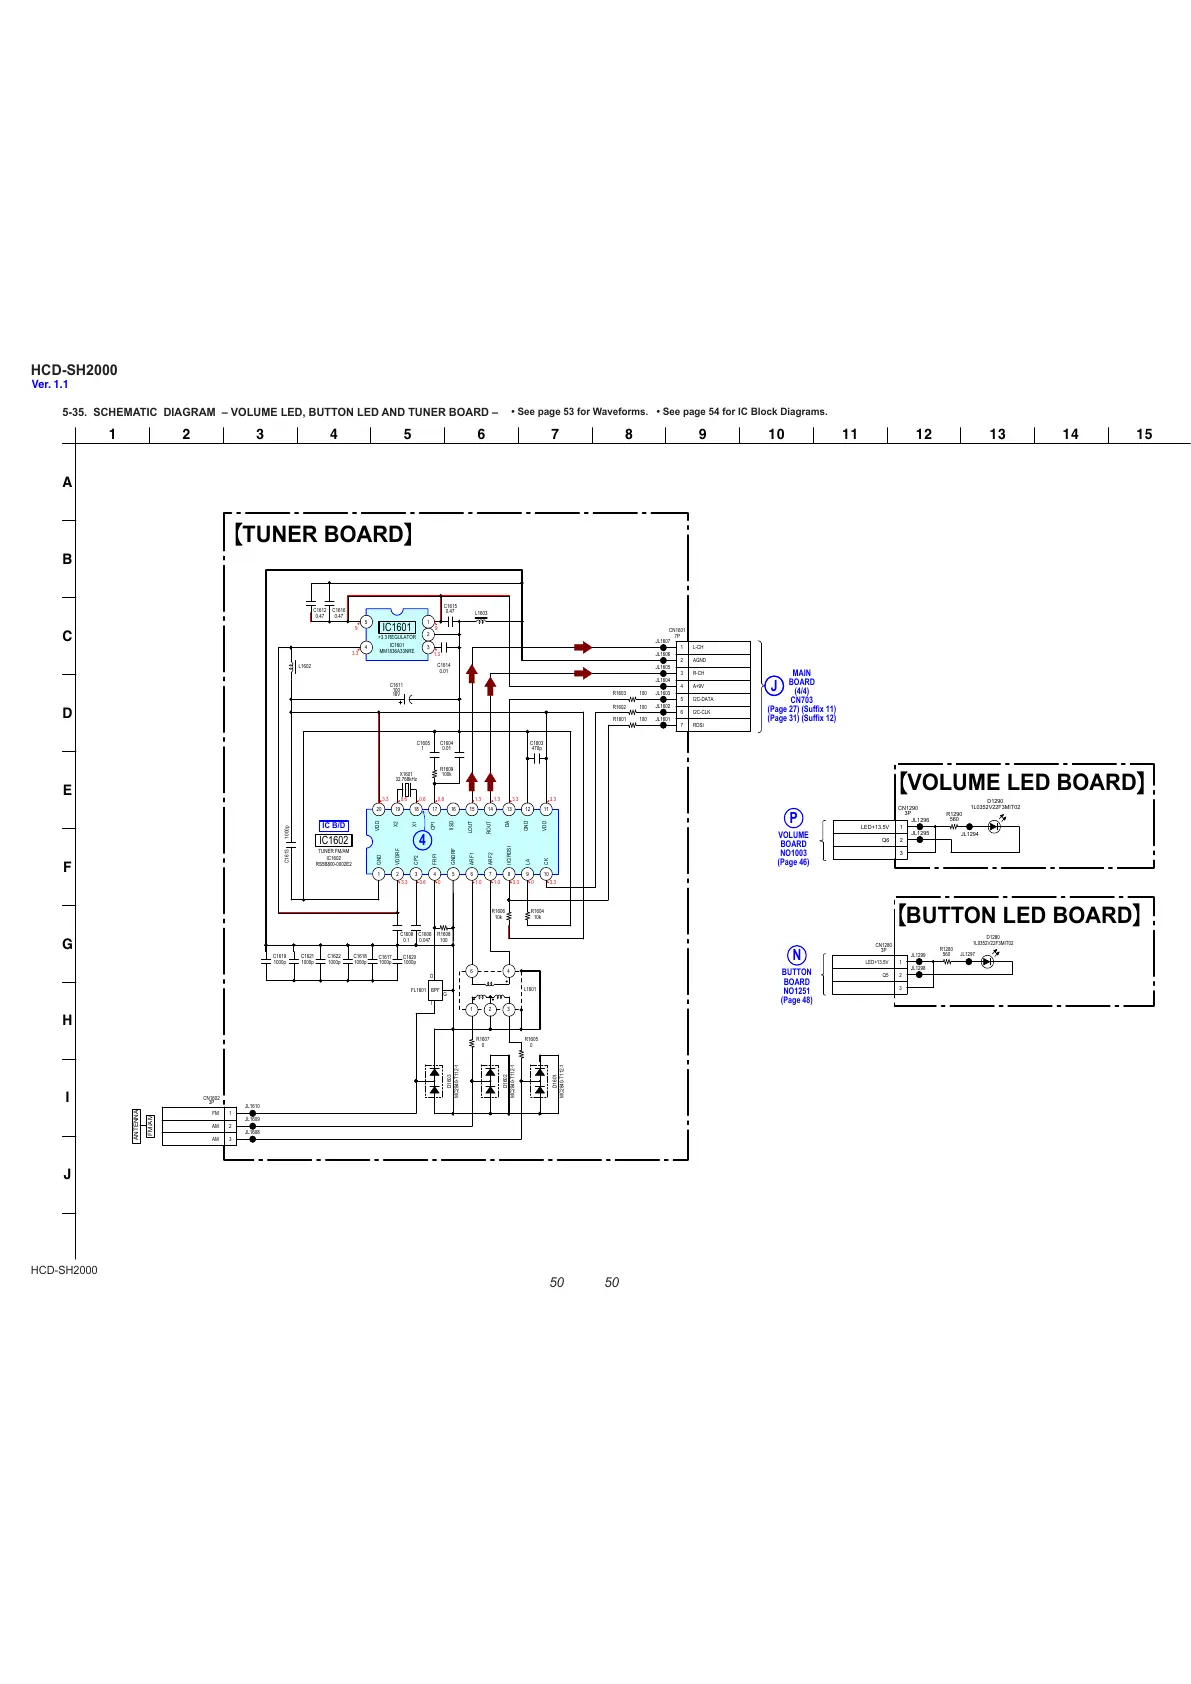1191x1684 pixels.
Task: Click the X1601 32.768kHz crystal symbol
Action: [407, 791]
